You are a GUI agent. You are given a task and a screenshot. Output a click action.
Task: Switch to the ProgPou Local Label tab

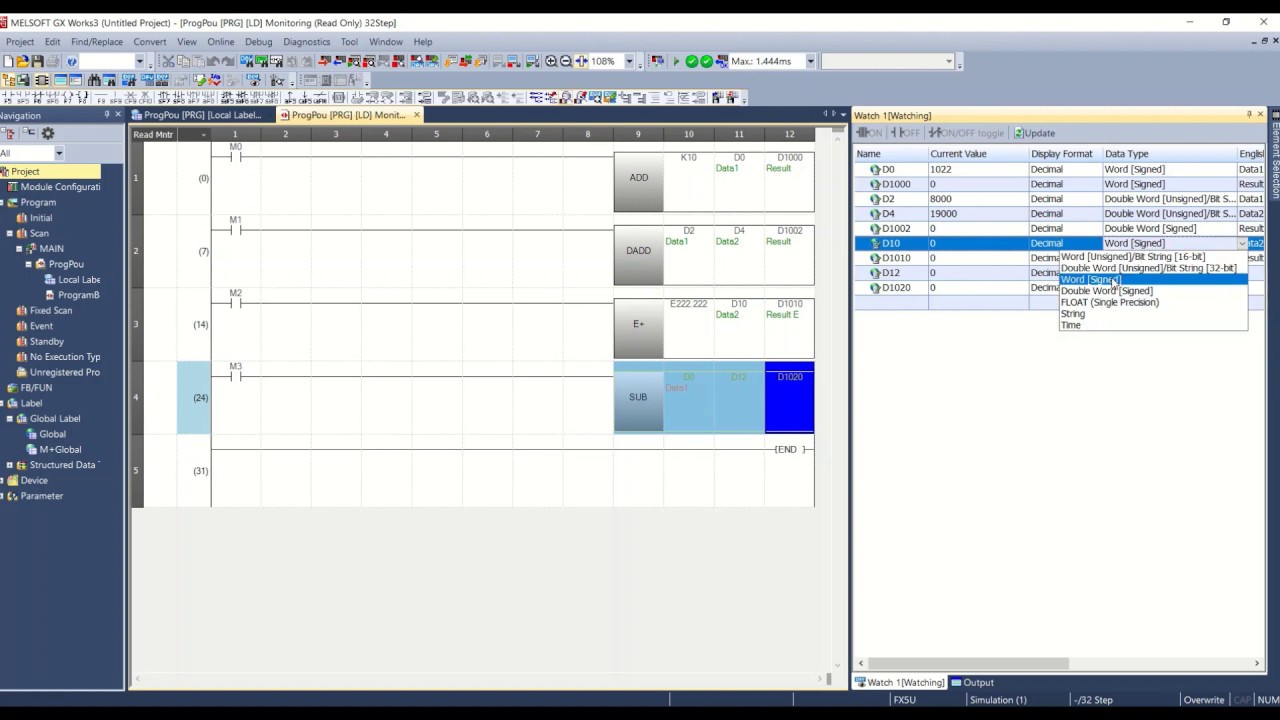click(202, 115)
